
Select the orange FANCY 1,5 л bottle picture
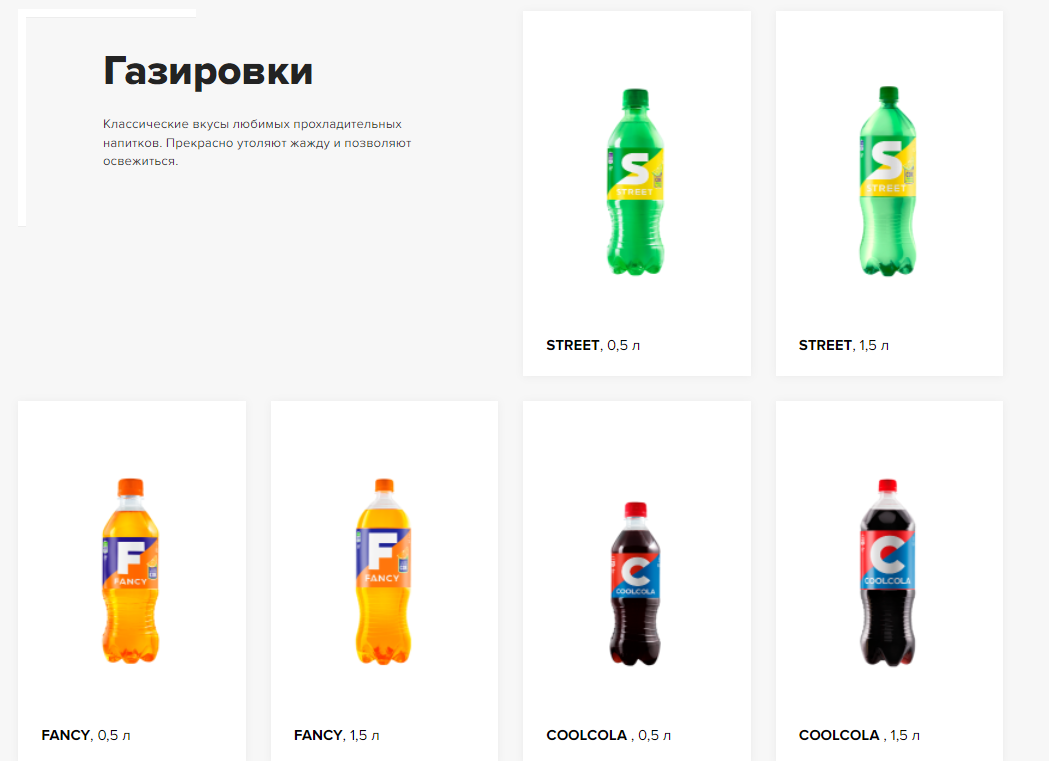(x=383, y=572)
